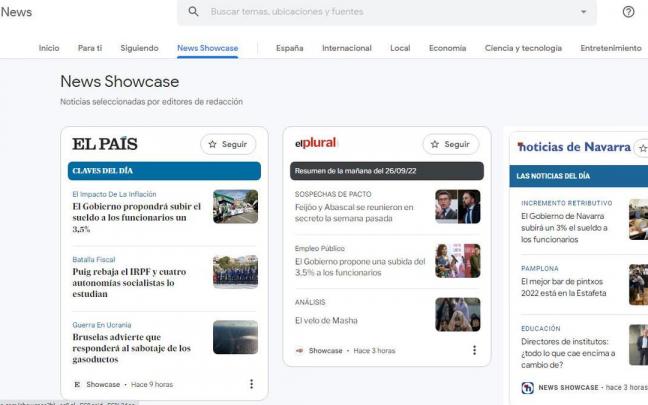Open 'Directores de institutos' article

click(568, 353)
